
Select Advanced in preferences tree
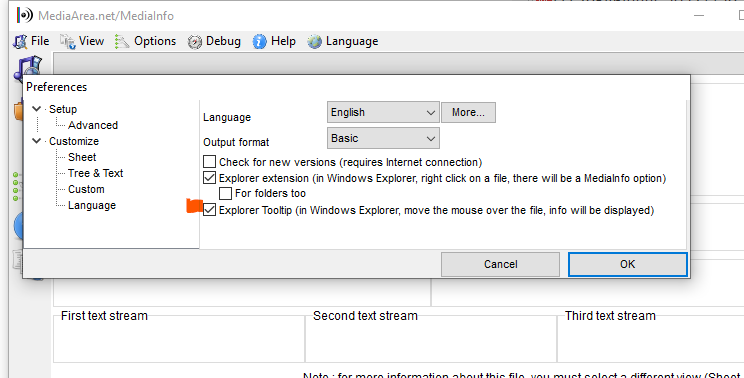click(93, 125)
